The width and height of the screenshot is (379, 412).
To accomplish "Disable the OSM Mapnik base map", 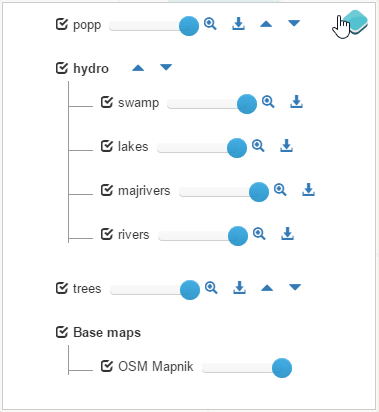I will 107,366.
